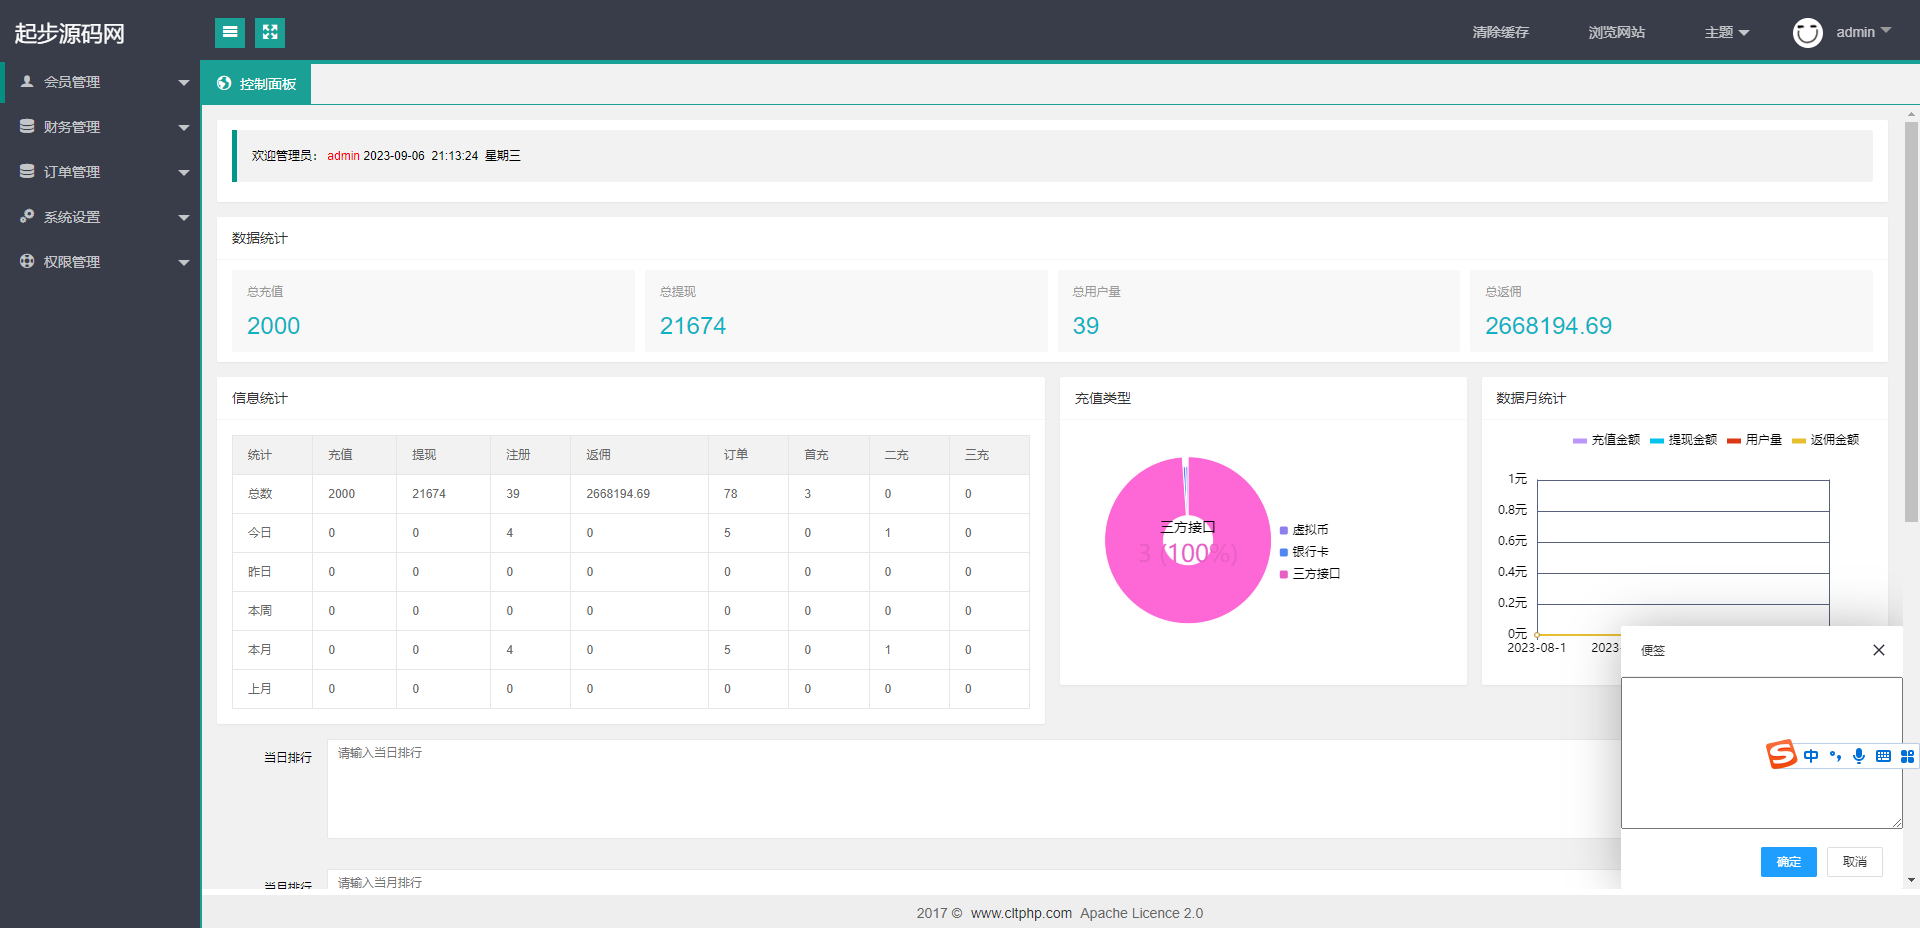Open 系统设置 menu in sidebar
Viewport: 1920px width, 928px height.
click(x=100, y=217)
